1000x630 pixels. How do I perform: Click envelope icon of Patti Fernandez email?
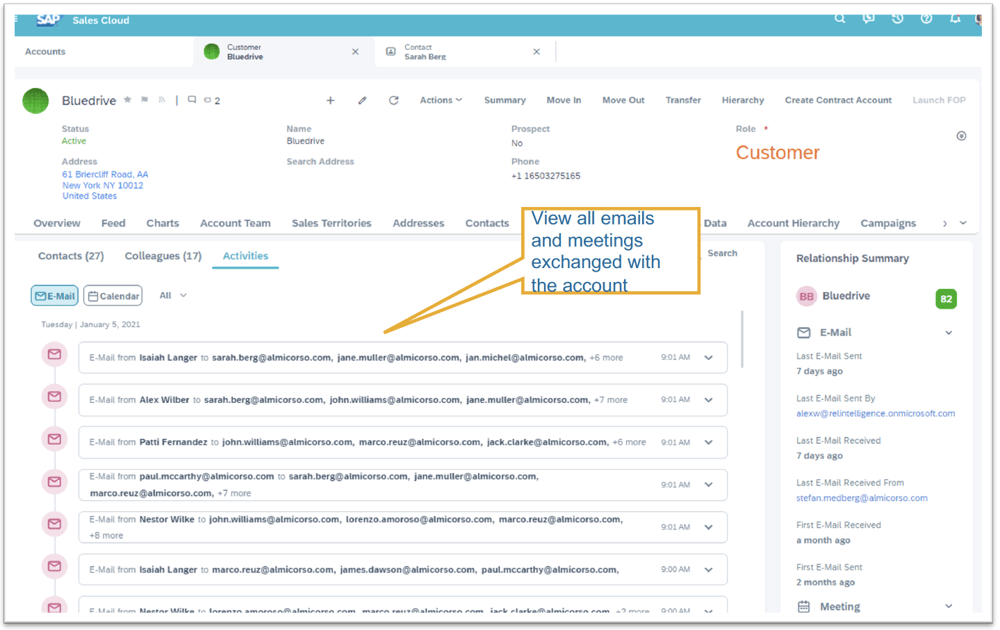coord(55,439)
